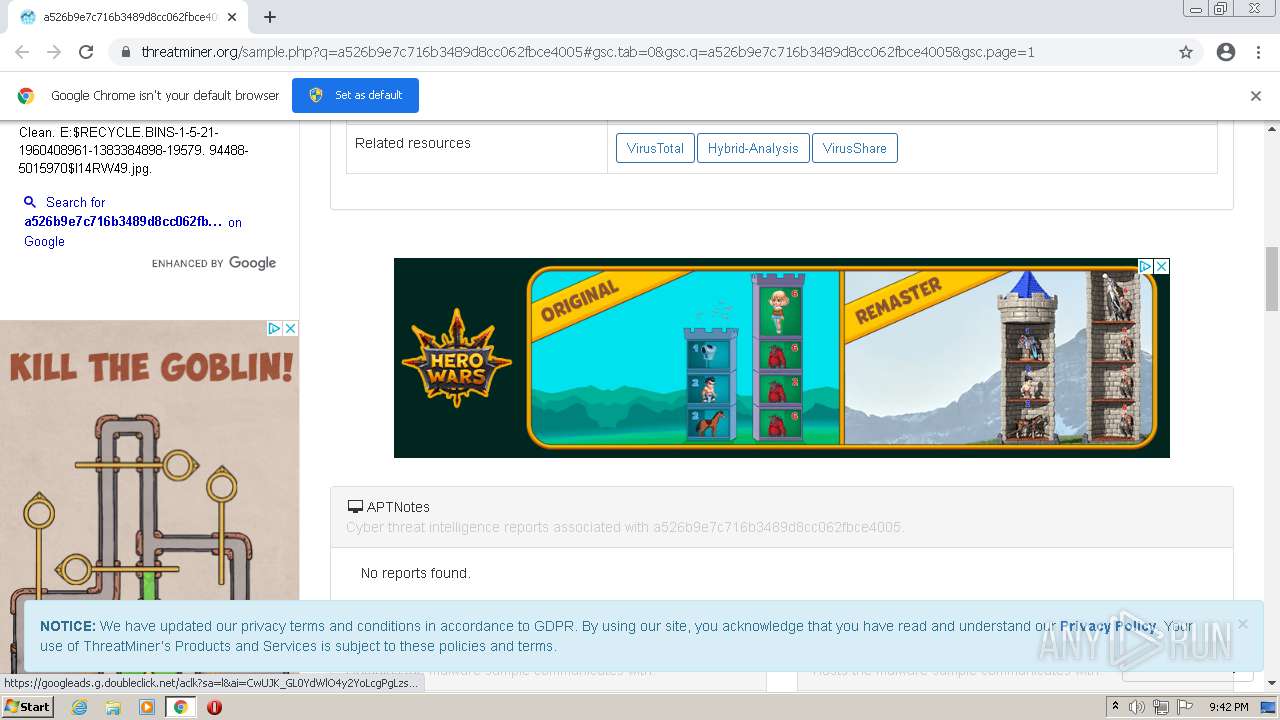The height and width of the screenshot is (720, 1280).
Task: Show hidden system tray icons
Action: (x=1115, y=707)
